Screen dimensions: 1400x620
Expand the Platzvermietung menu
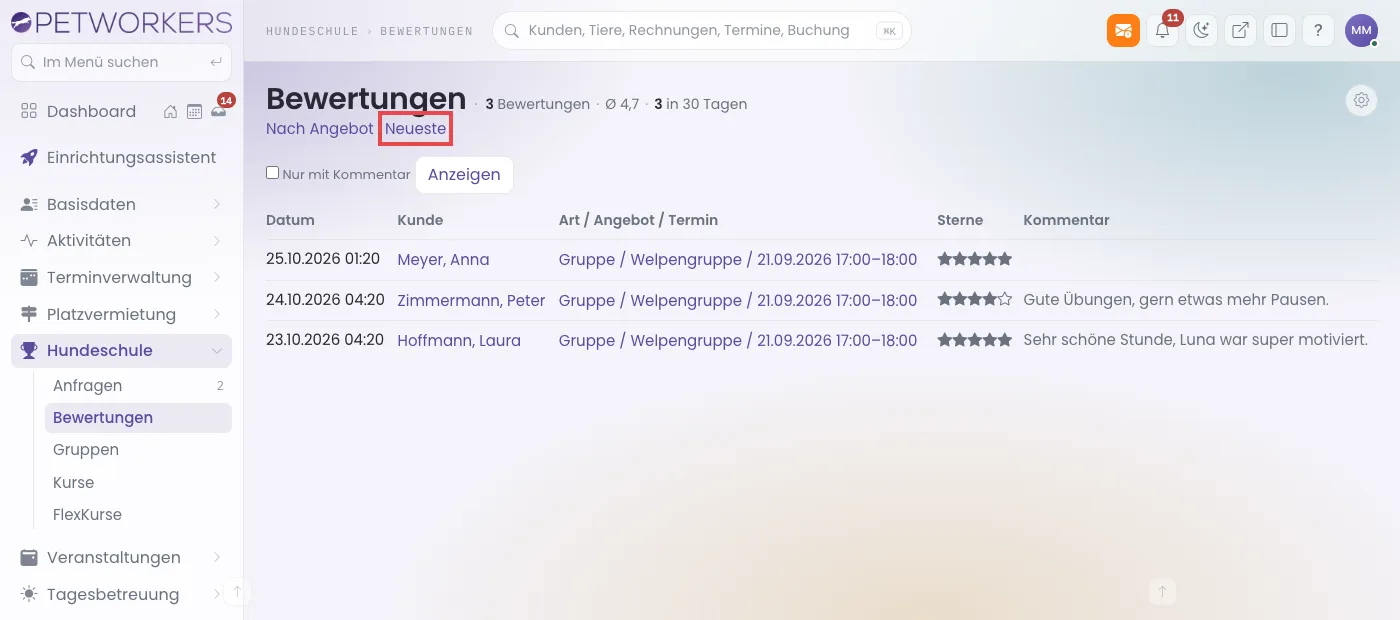121,314
